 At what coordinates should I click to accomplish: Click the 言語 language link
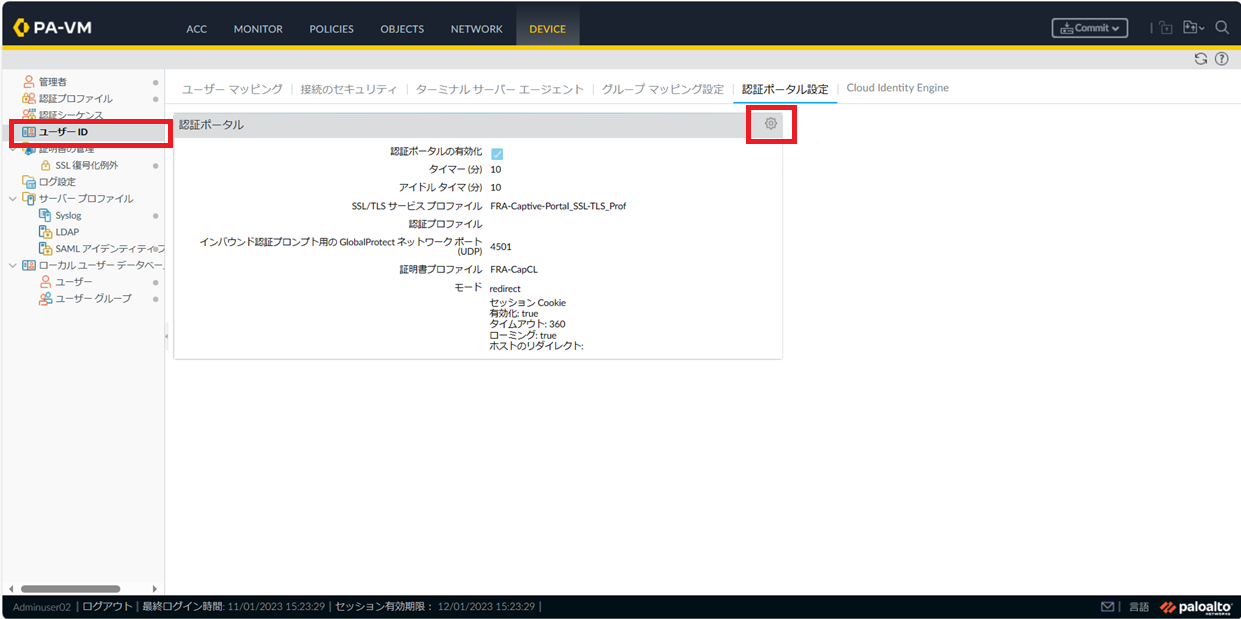1139,607
